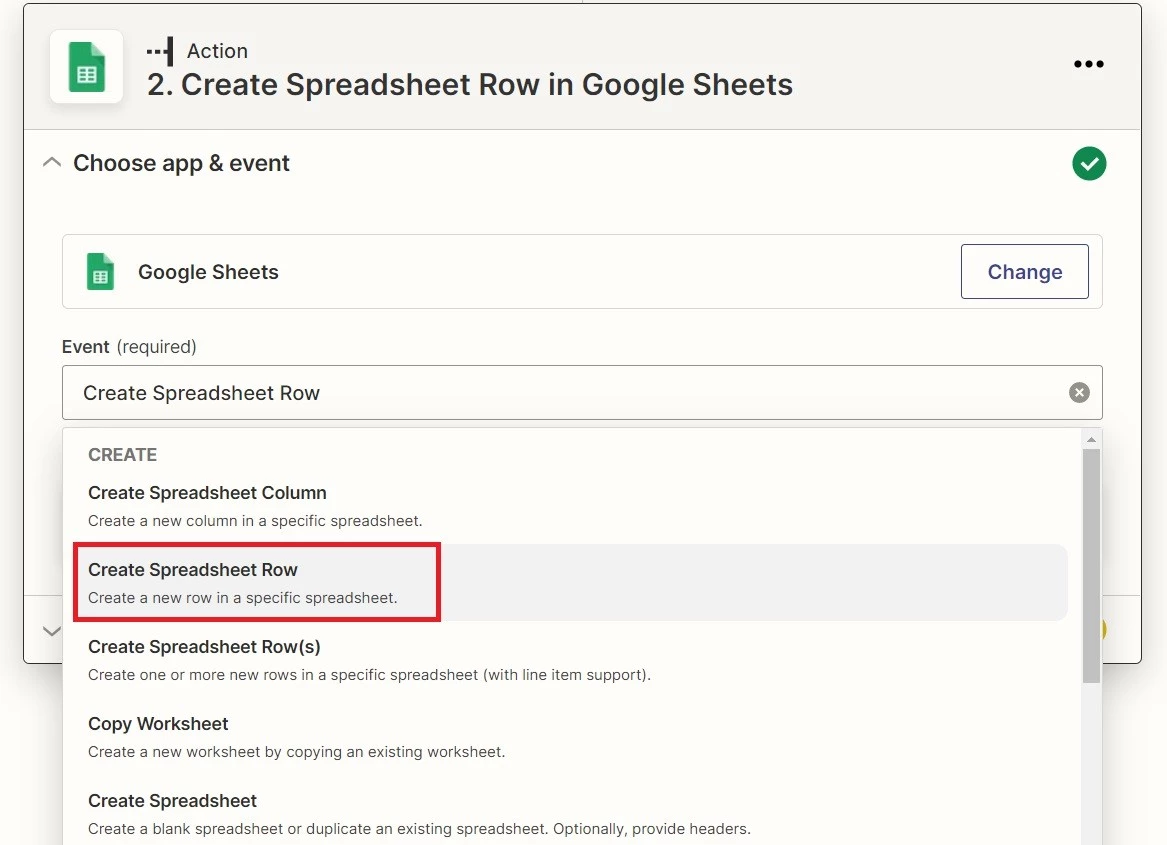Screen dimensions: 1167x845
Task: Click the Event (required) label
Action: pyautogui.click(x=129, y=347)
